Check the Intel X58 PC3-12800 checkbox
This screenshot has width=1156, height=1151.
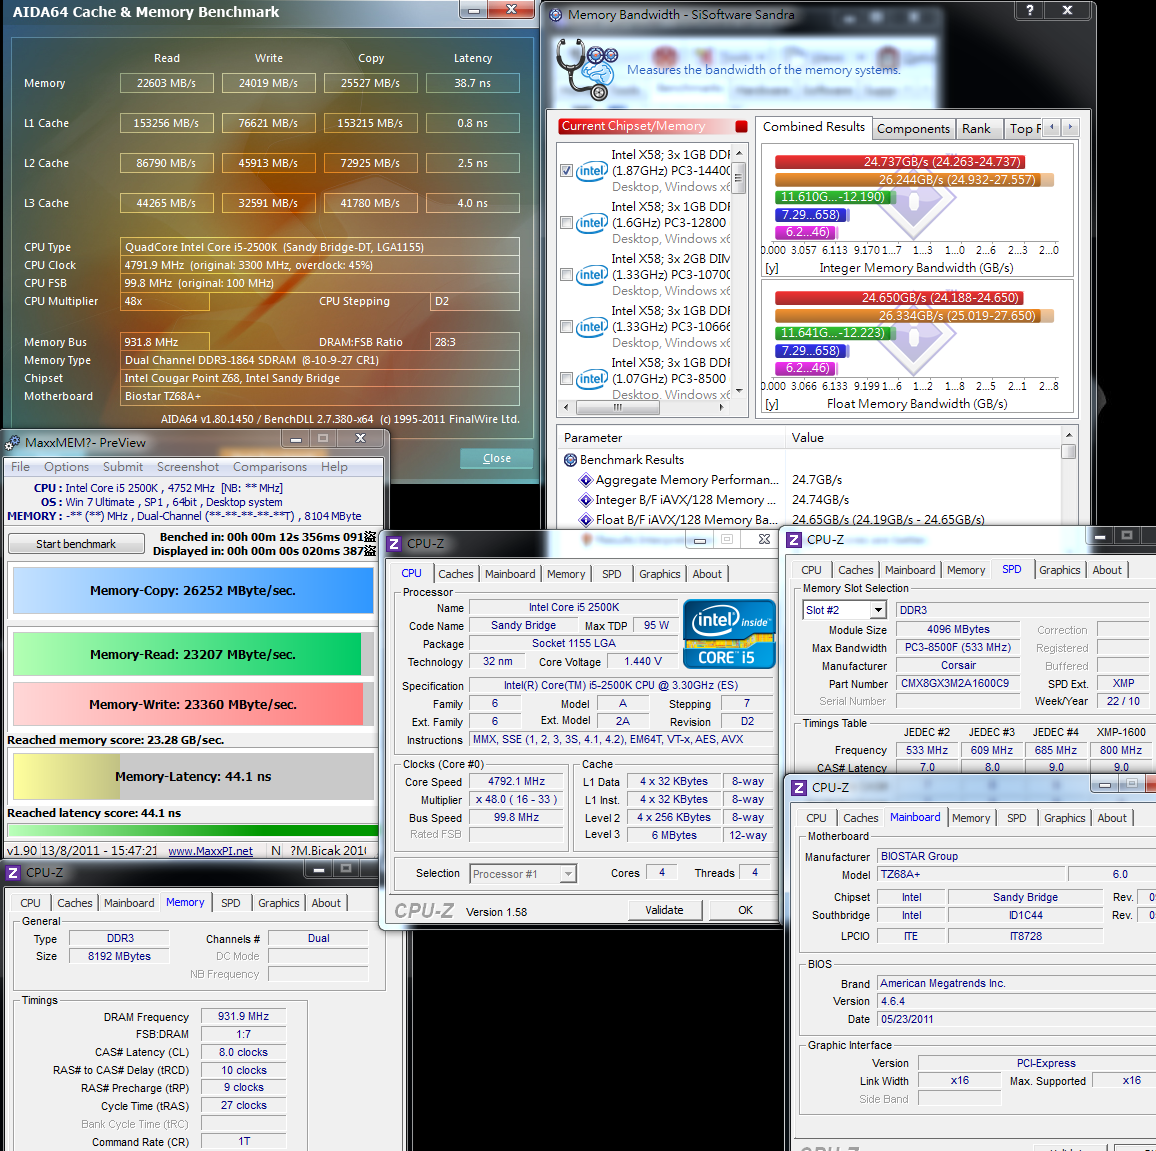click(566, 222)
